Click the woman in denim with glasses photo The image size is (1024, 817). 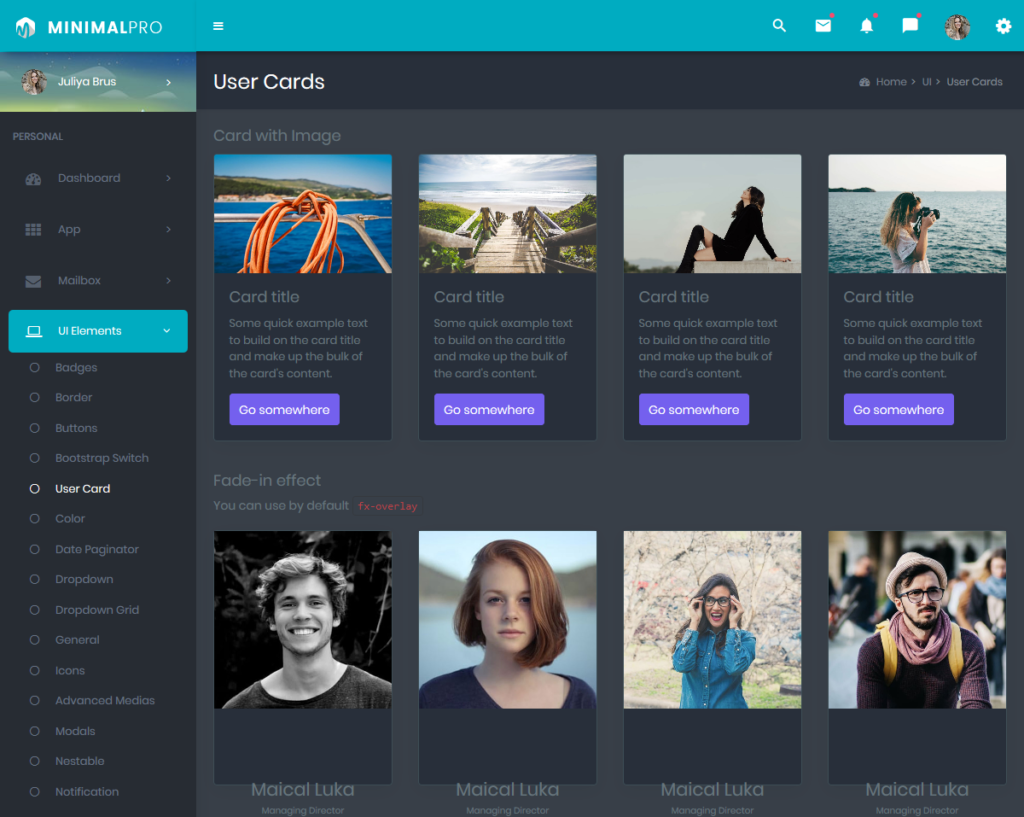tap(712, 620)
